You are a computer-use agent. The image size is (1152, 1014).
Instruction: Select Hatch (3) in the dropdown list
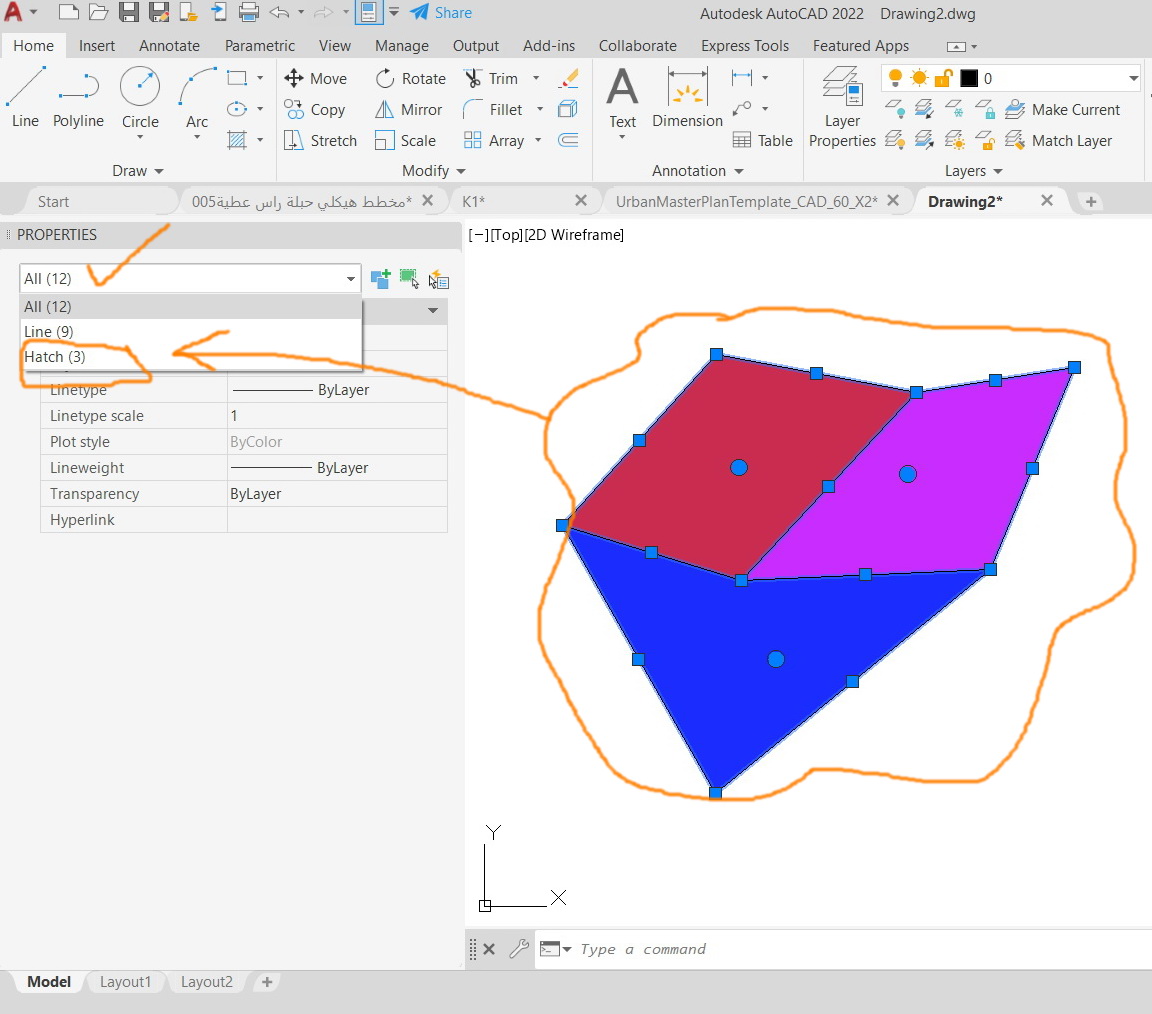point(190,357)
